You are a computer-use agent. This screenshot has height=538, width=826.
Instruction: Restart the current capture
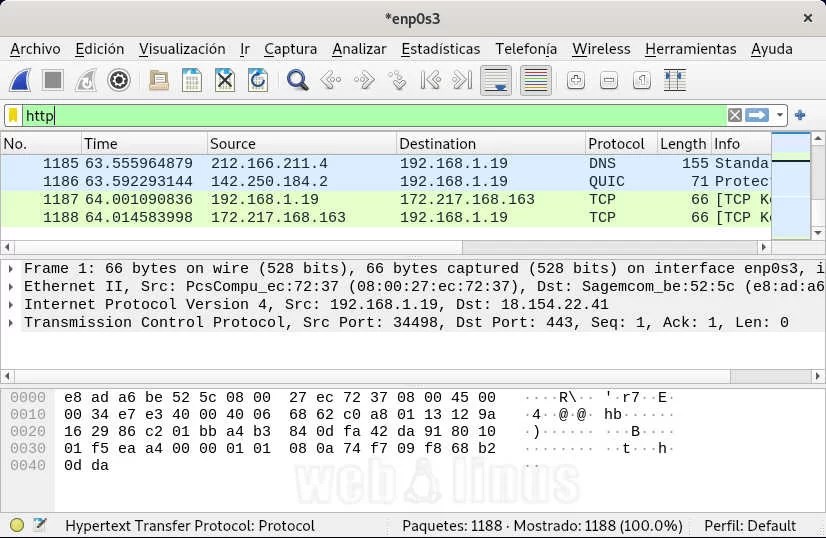coord(86,81)
